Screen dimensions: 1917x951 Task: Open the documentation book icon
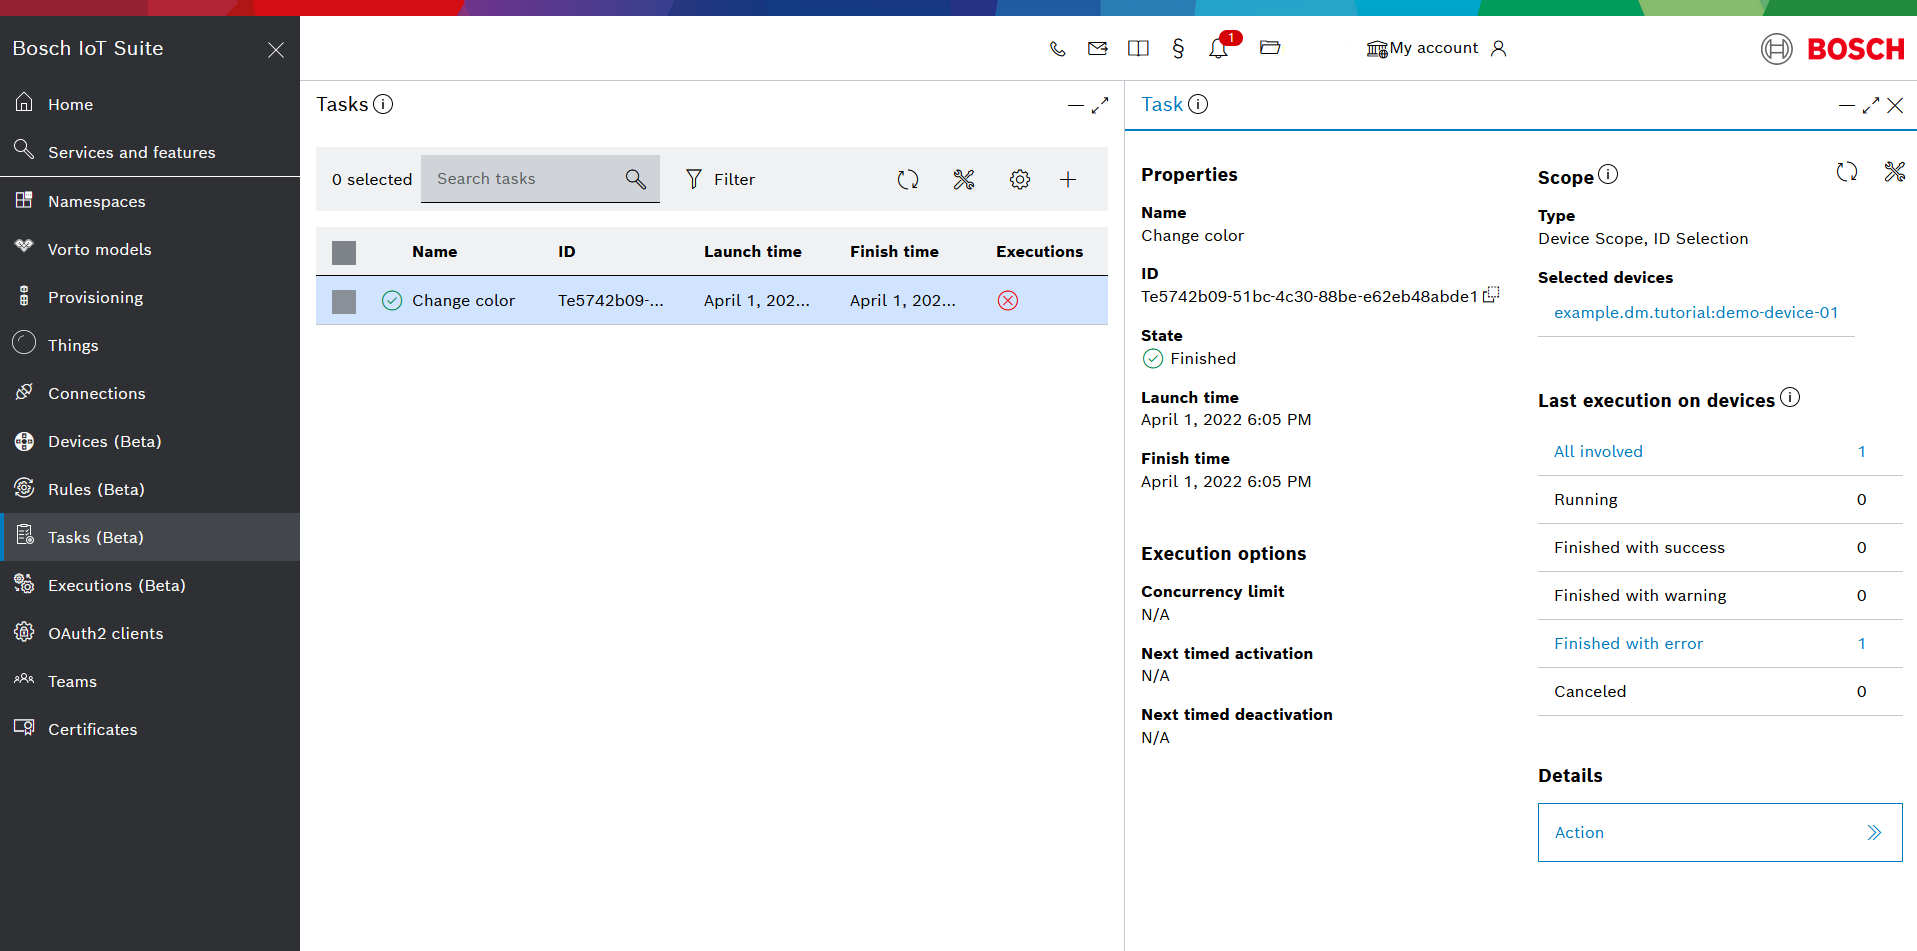click(x=1138, y=48)
